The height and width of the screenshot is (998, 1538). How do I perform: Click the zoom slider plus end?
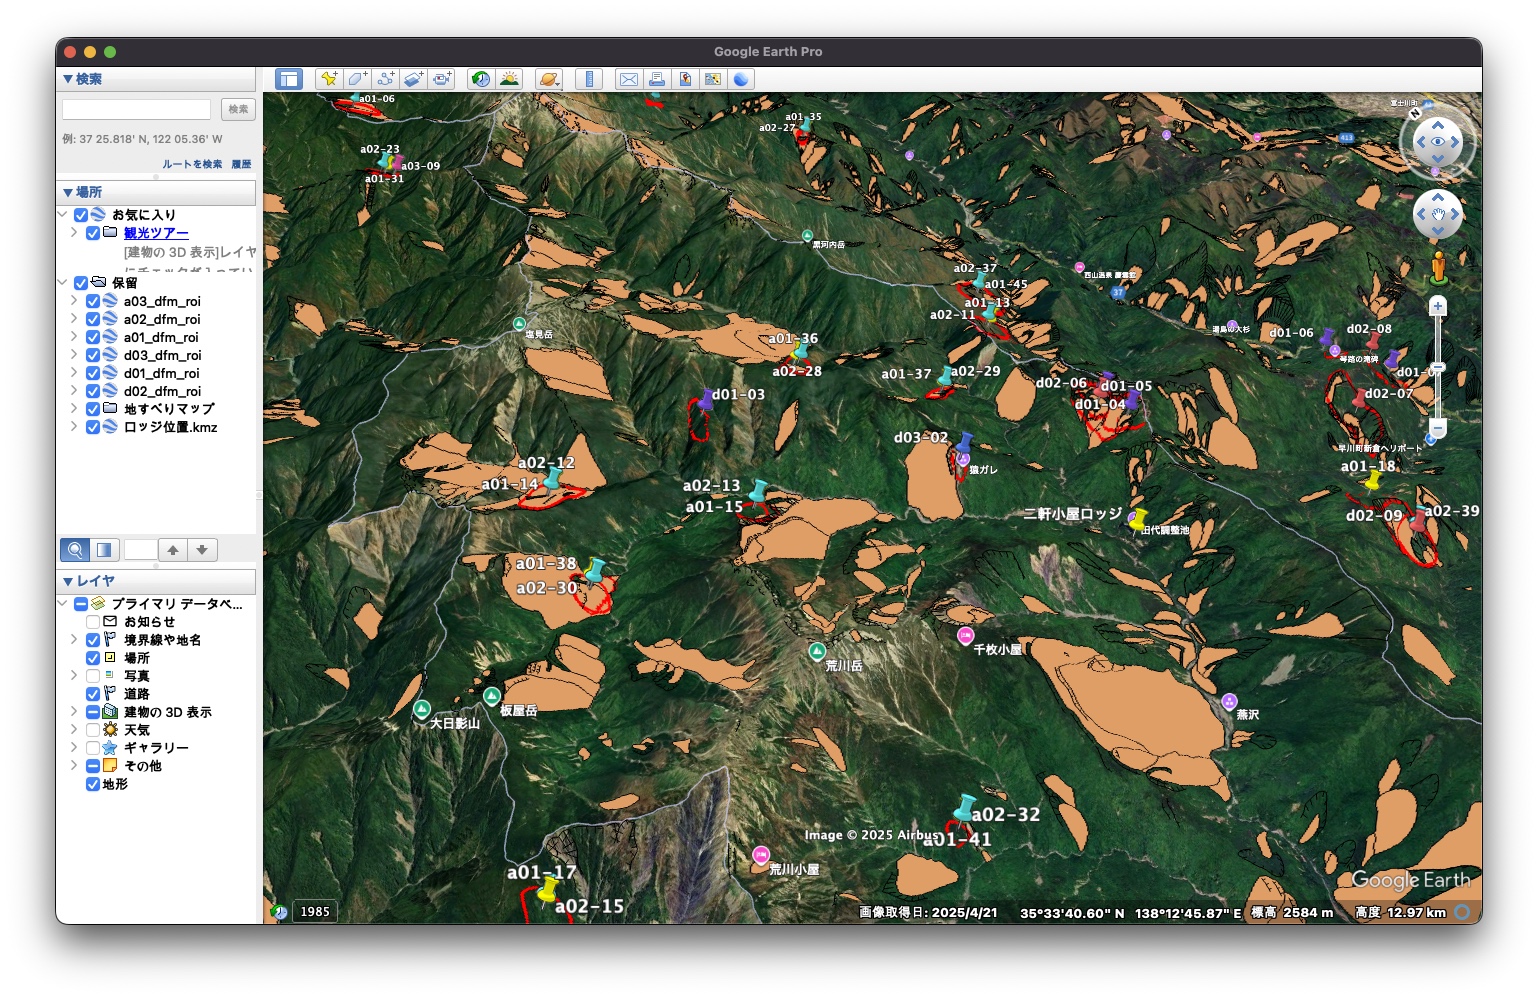[x=1437, y=306]
